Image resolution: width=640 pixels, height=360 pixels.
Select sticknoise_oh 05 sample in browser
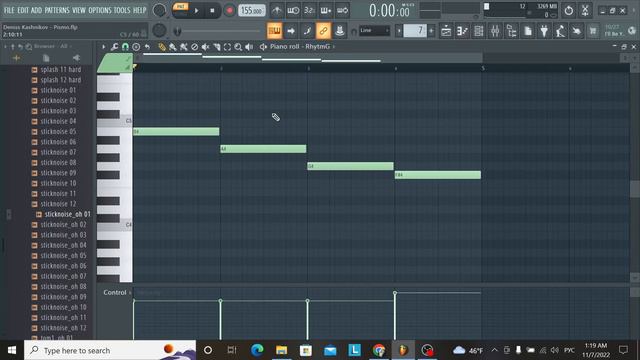point(63,256)
